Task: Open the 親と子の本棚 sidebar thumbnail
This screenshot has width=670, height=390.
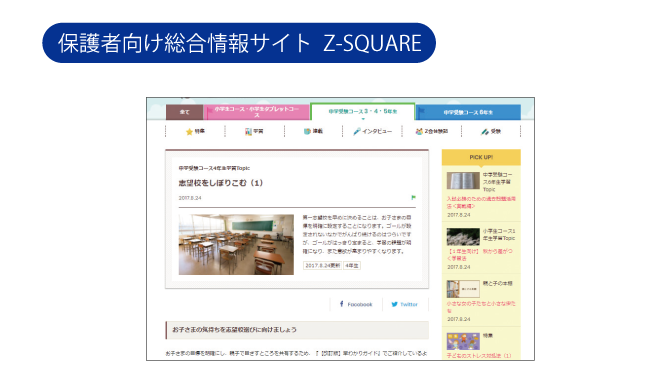Action: pyautogui.click(x=463, y=289)
